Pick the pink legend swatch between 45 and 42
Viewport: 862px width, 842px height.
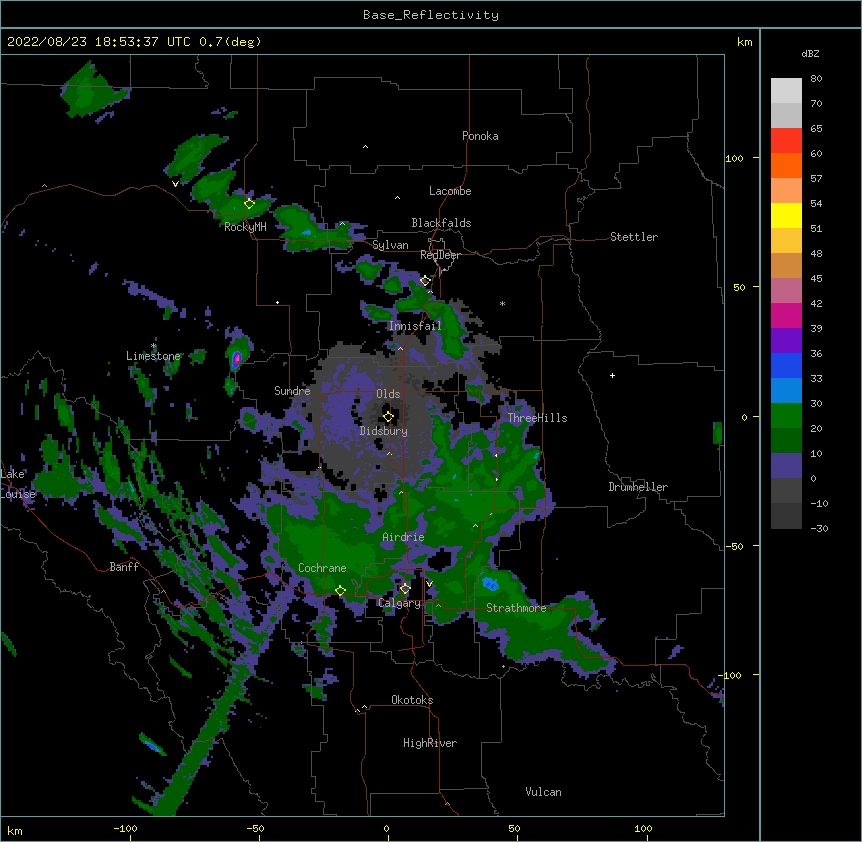pos(786,291)
